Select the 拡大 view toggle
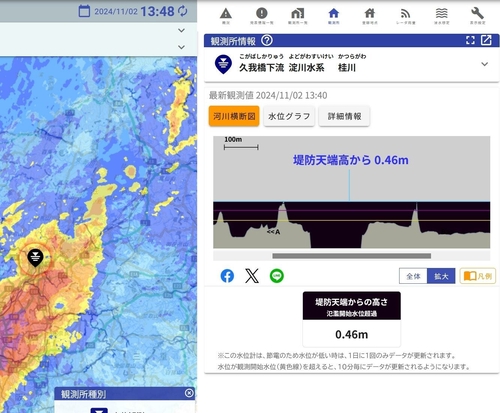Image resolution: width=500 pixels, height=413 pixels. pyautogui.click(x=441, y=276)
